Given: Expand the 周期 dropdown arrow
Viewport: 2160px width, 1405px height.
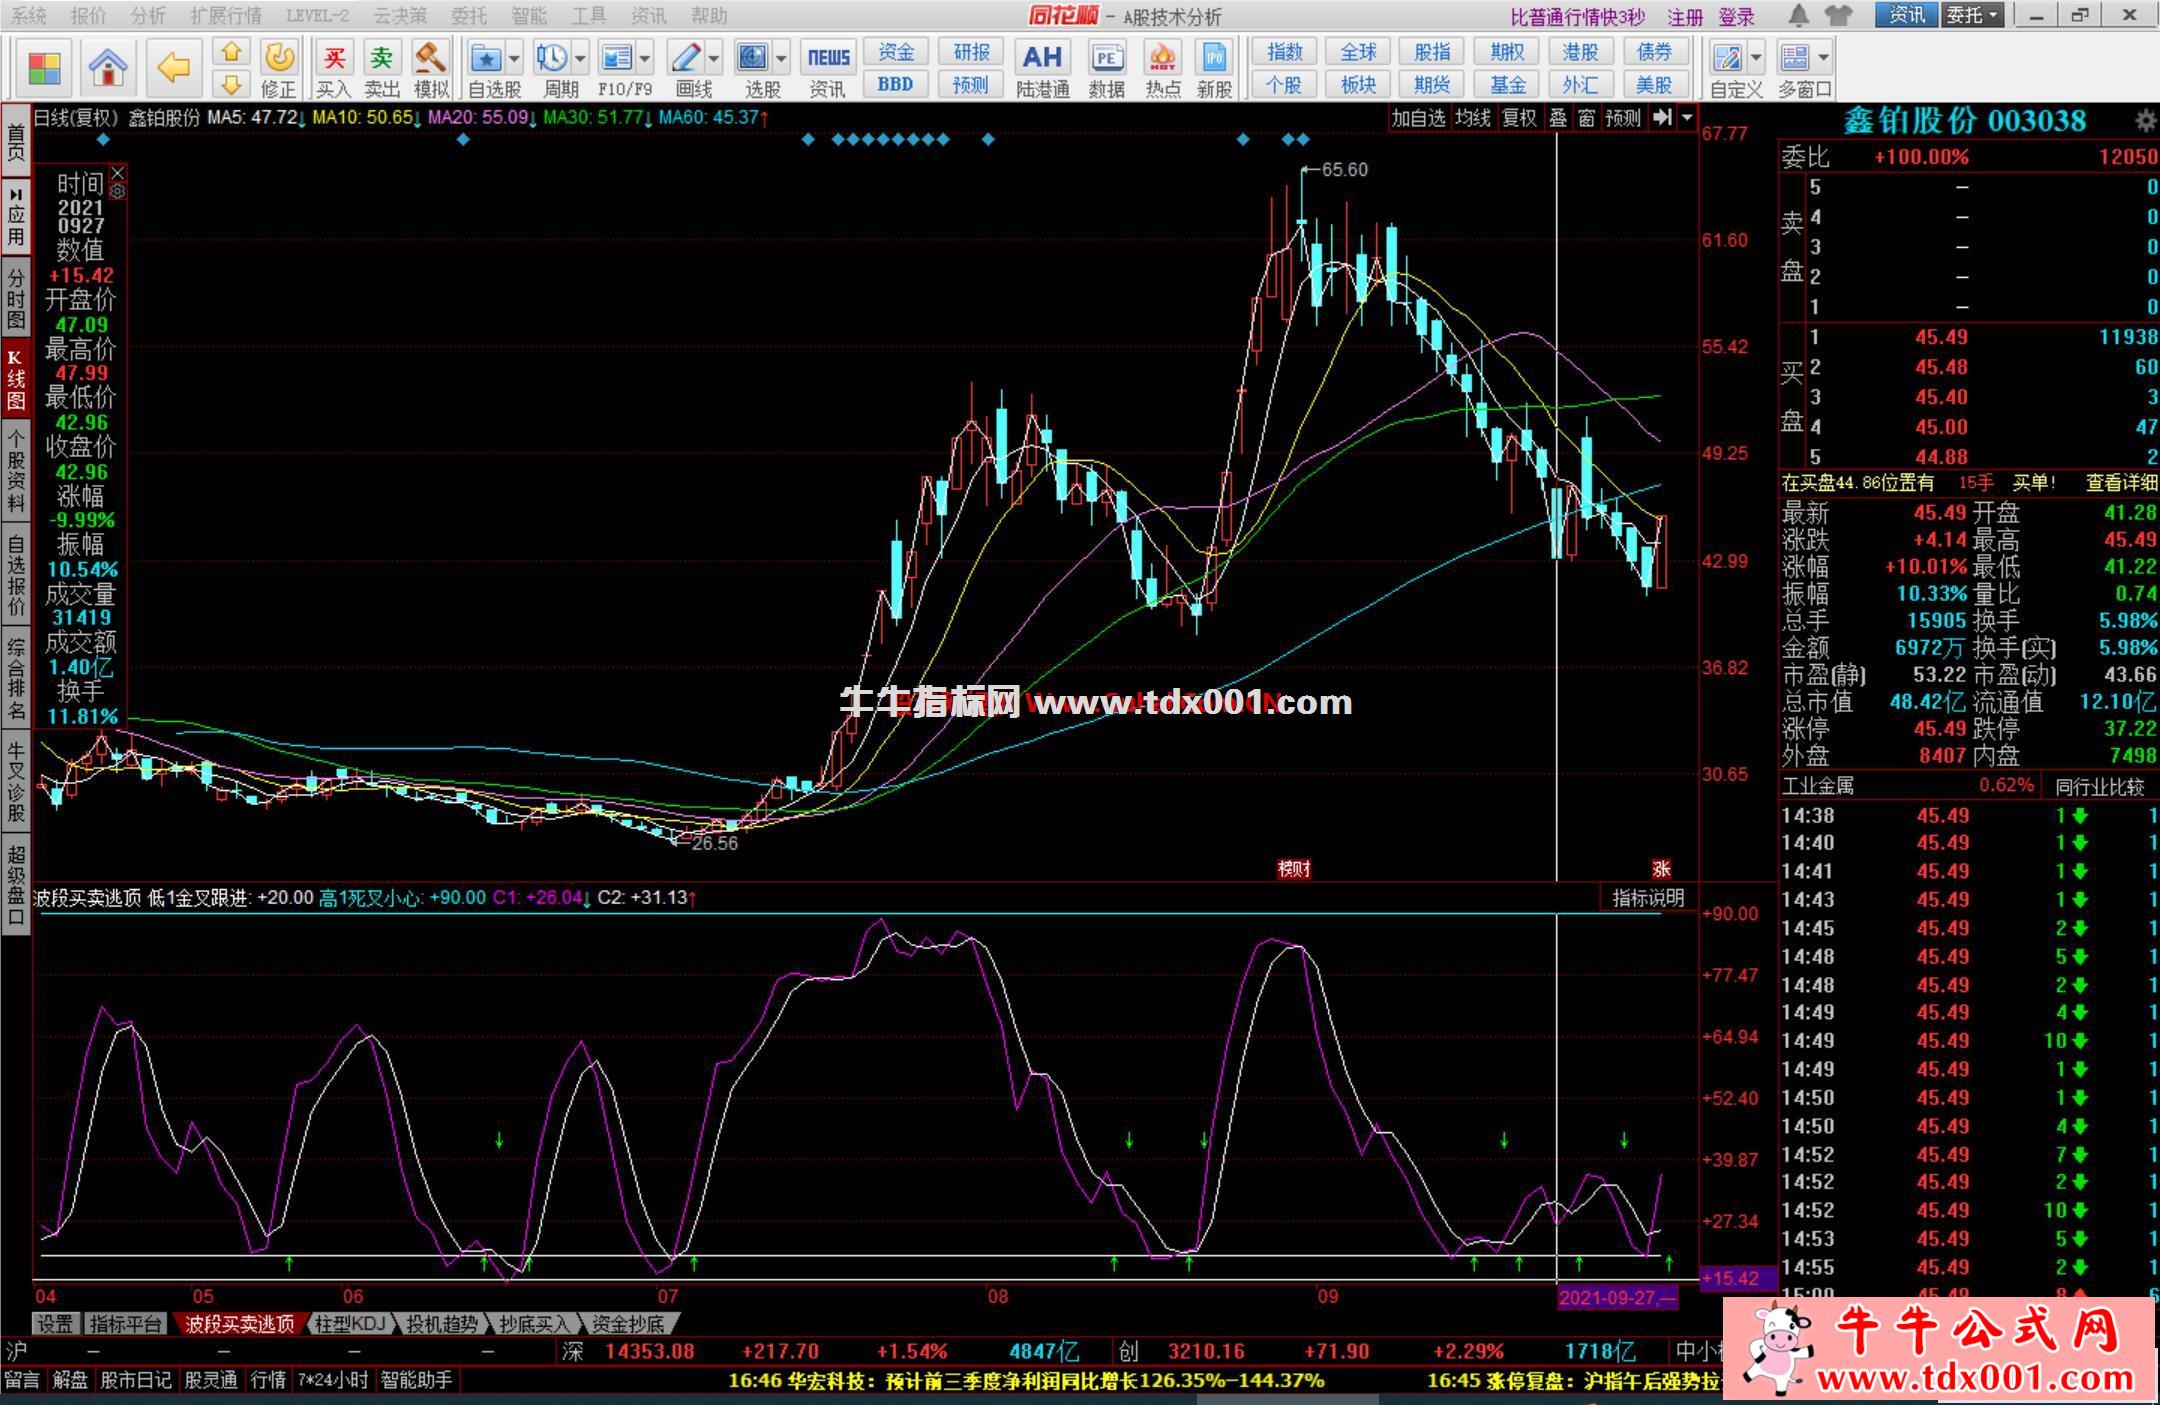Looking at the screenshot, I should (579, 58).
